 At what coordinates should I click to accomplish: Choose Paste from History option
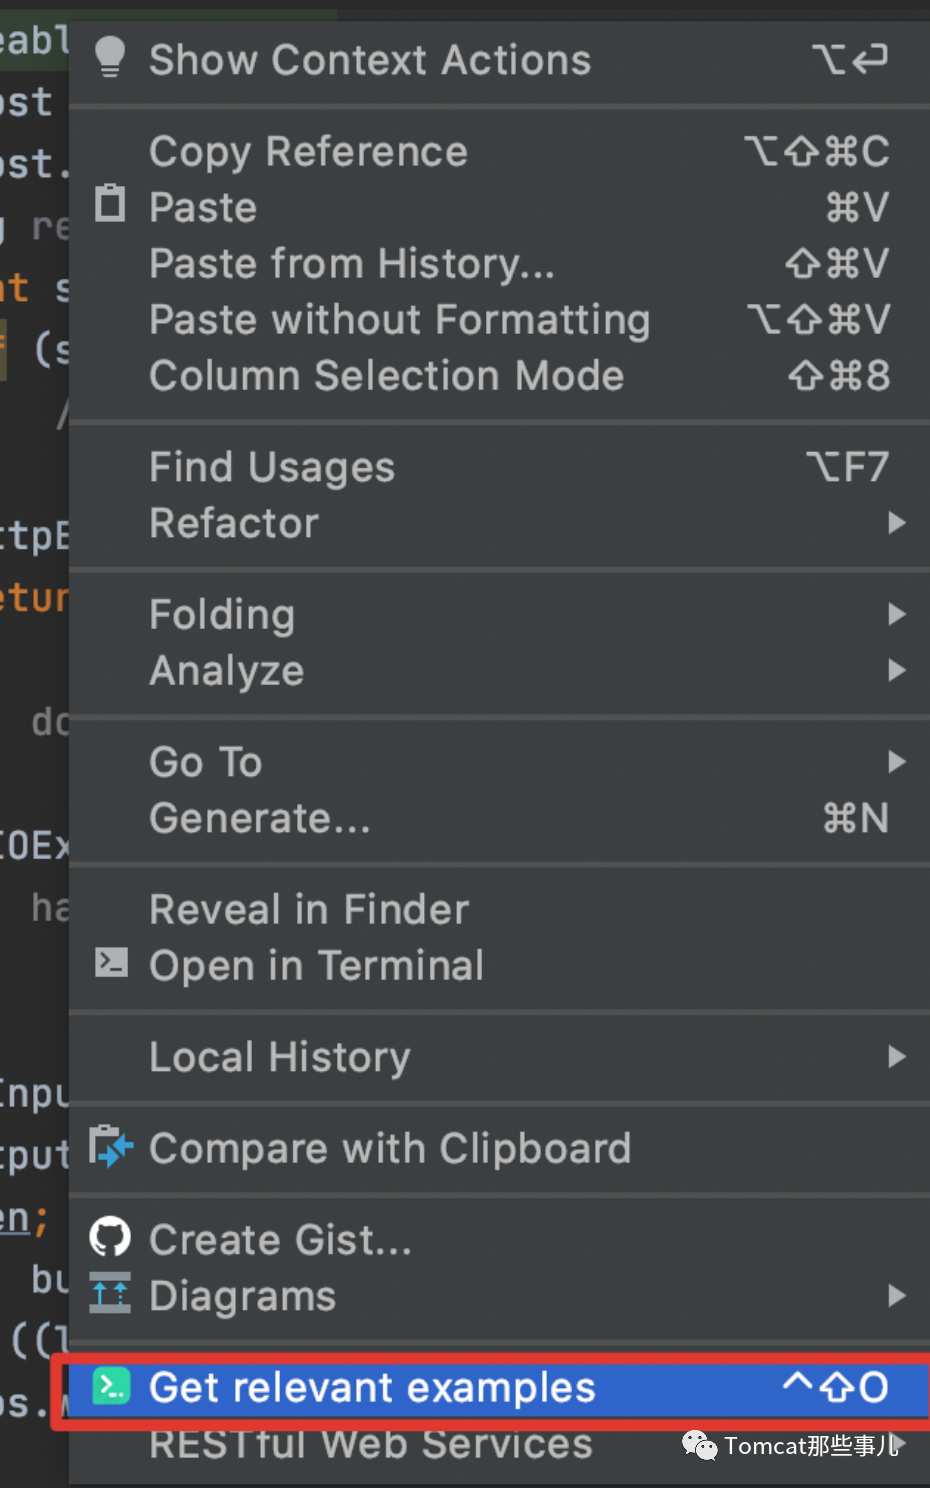tap(351, 264)
